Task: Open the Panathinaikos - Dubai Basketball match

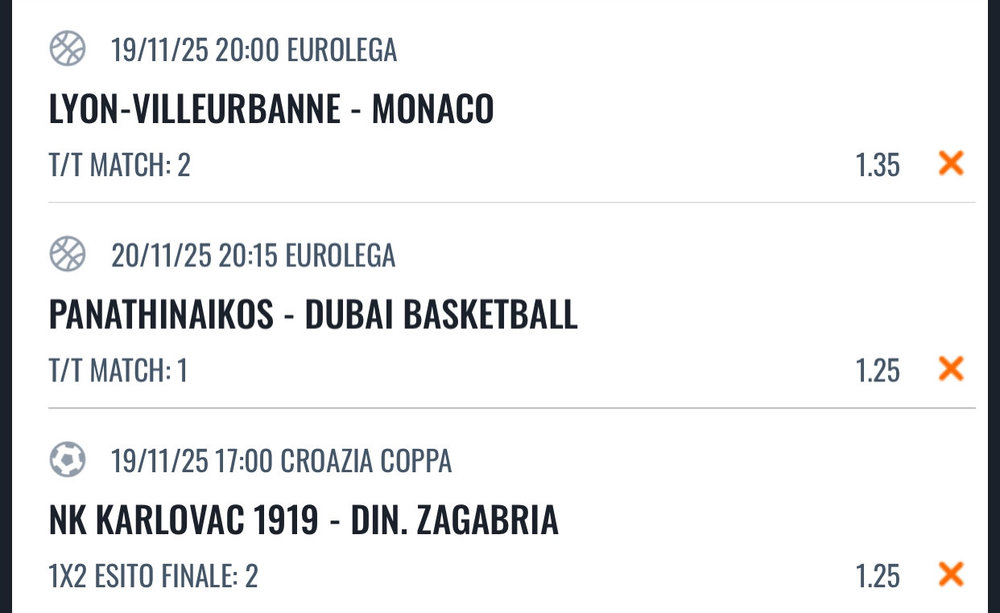Action: point(313,315)
